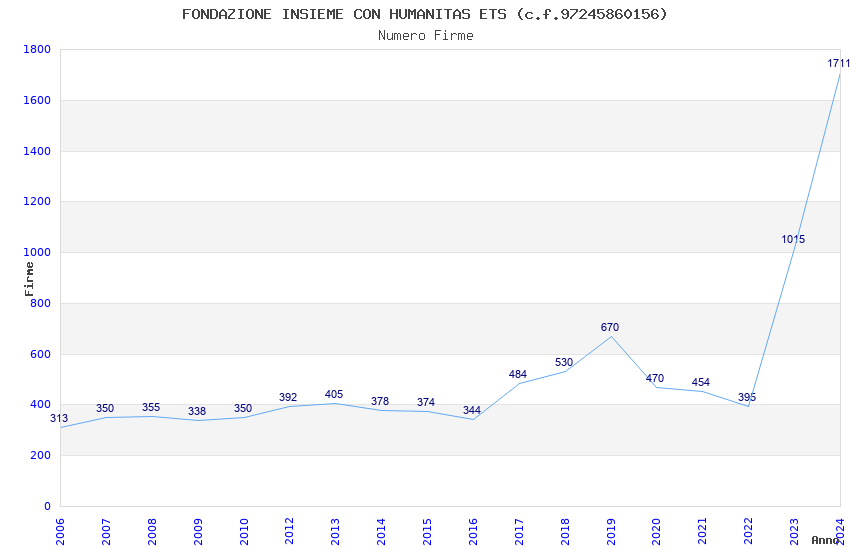The image size is (850, 550).
Task: Click the 2012 year label
Action: (x=289, y=532)
